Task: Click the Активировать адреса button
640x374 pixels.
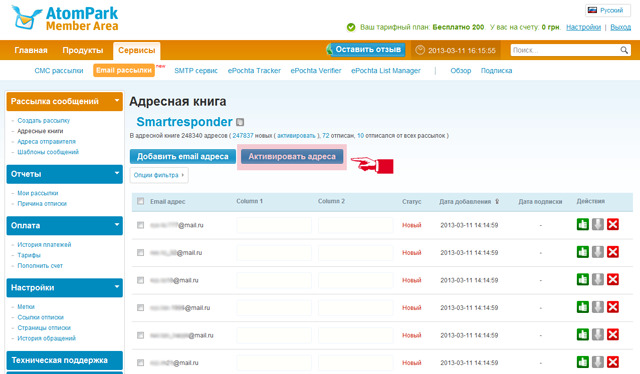Action: 292,156
